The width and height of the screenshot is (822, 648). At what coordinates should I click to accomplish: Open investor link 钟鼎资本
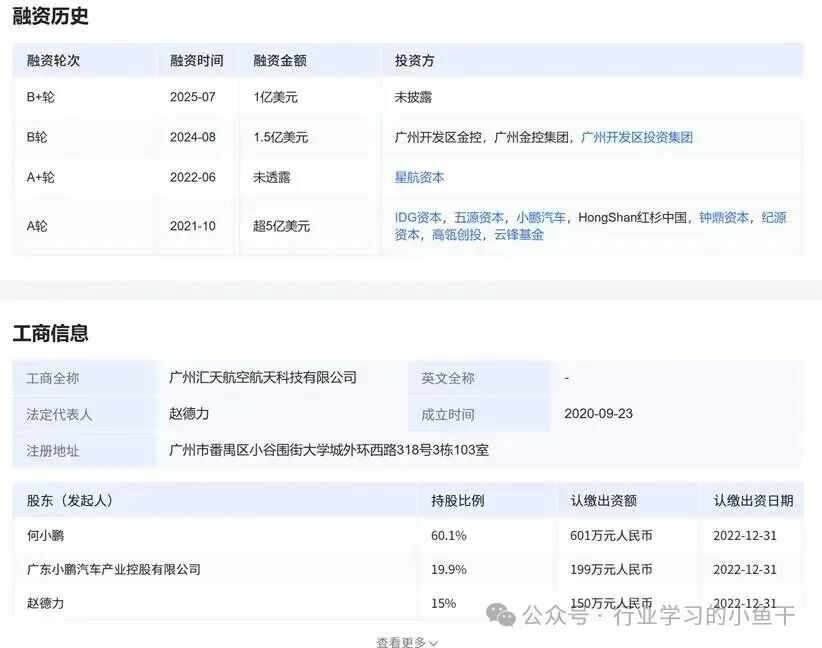[x=724, y=217]
